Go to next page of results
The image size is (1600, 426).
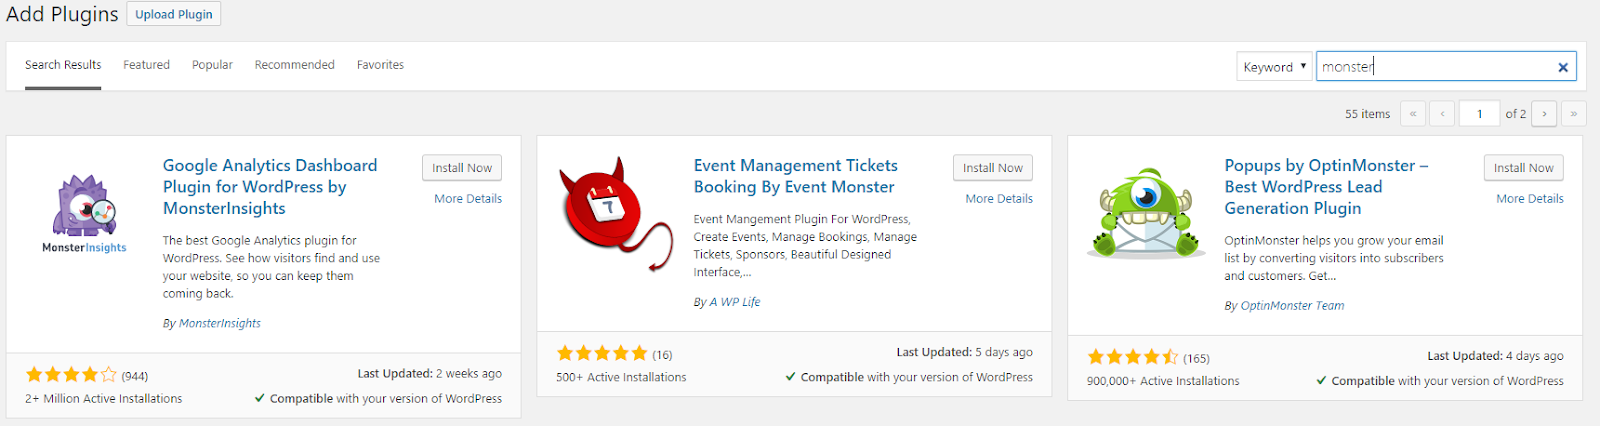pos(1544,114)
